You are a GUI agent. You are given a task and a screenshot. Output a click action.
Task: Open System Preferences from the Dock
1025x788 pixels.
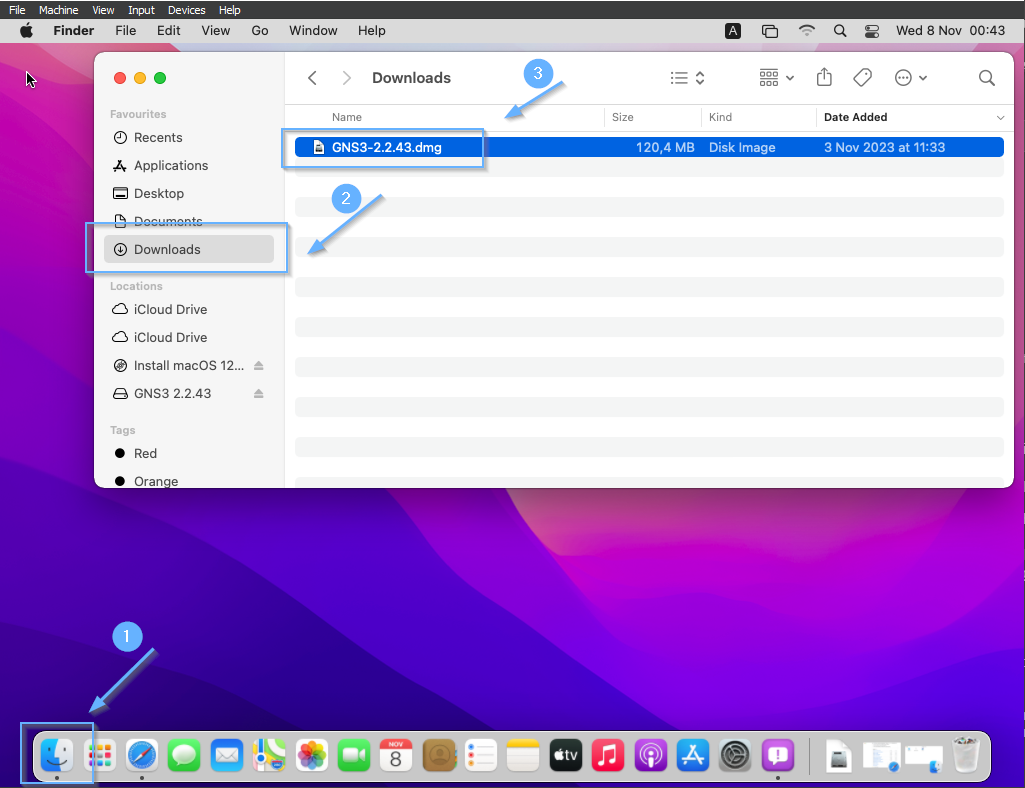coord(736,755)
